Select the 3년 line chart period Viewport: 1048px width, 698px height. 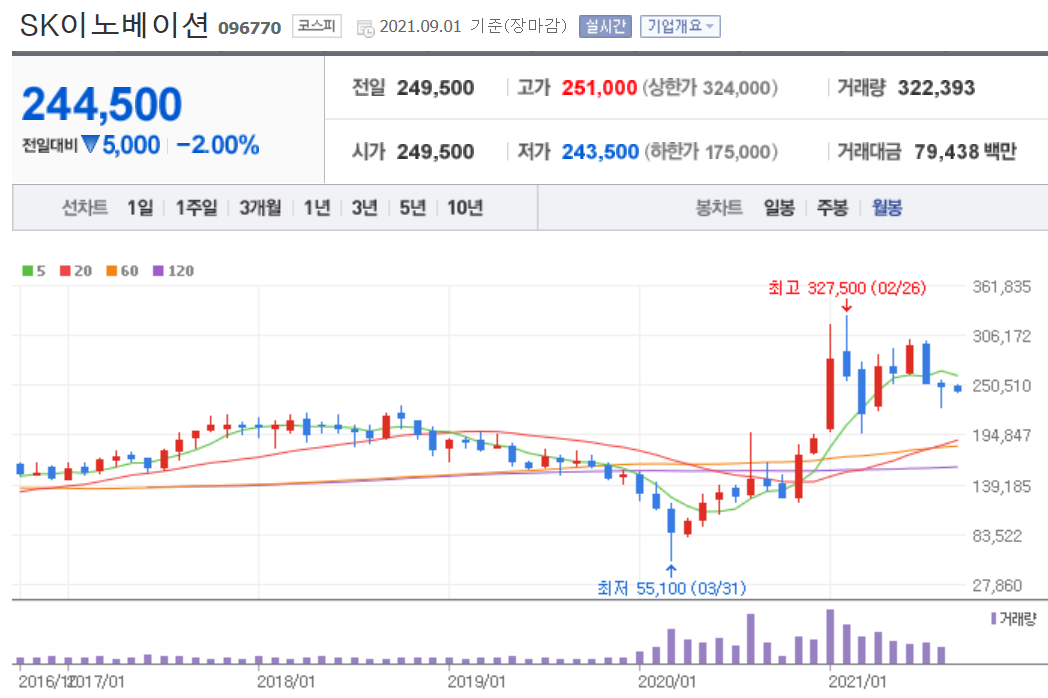[365, 208]
